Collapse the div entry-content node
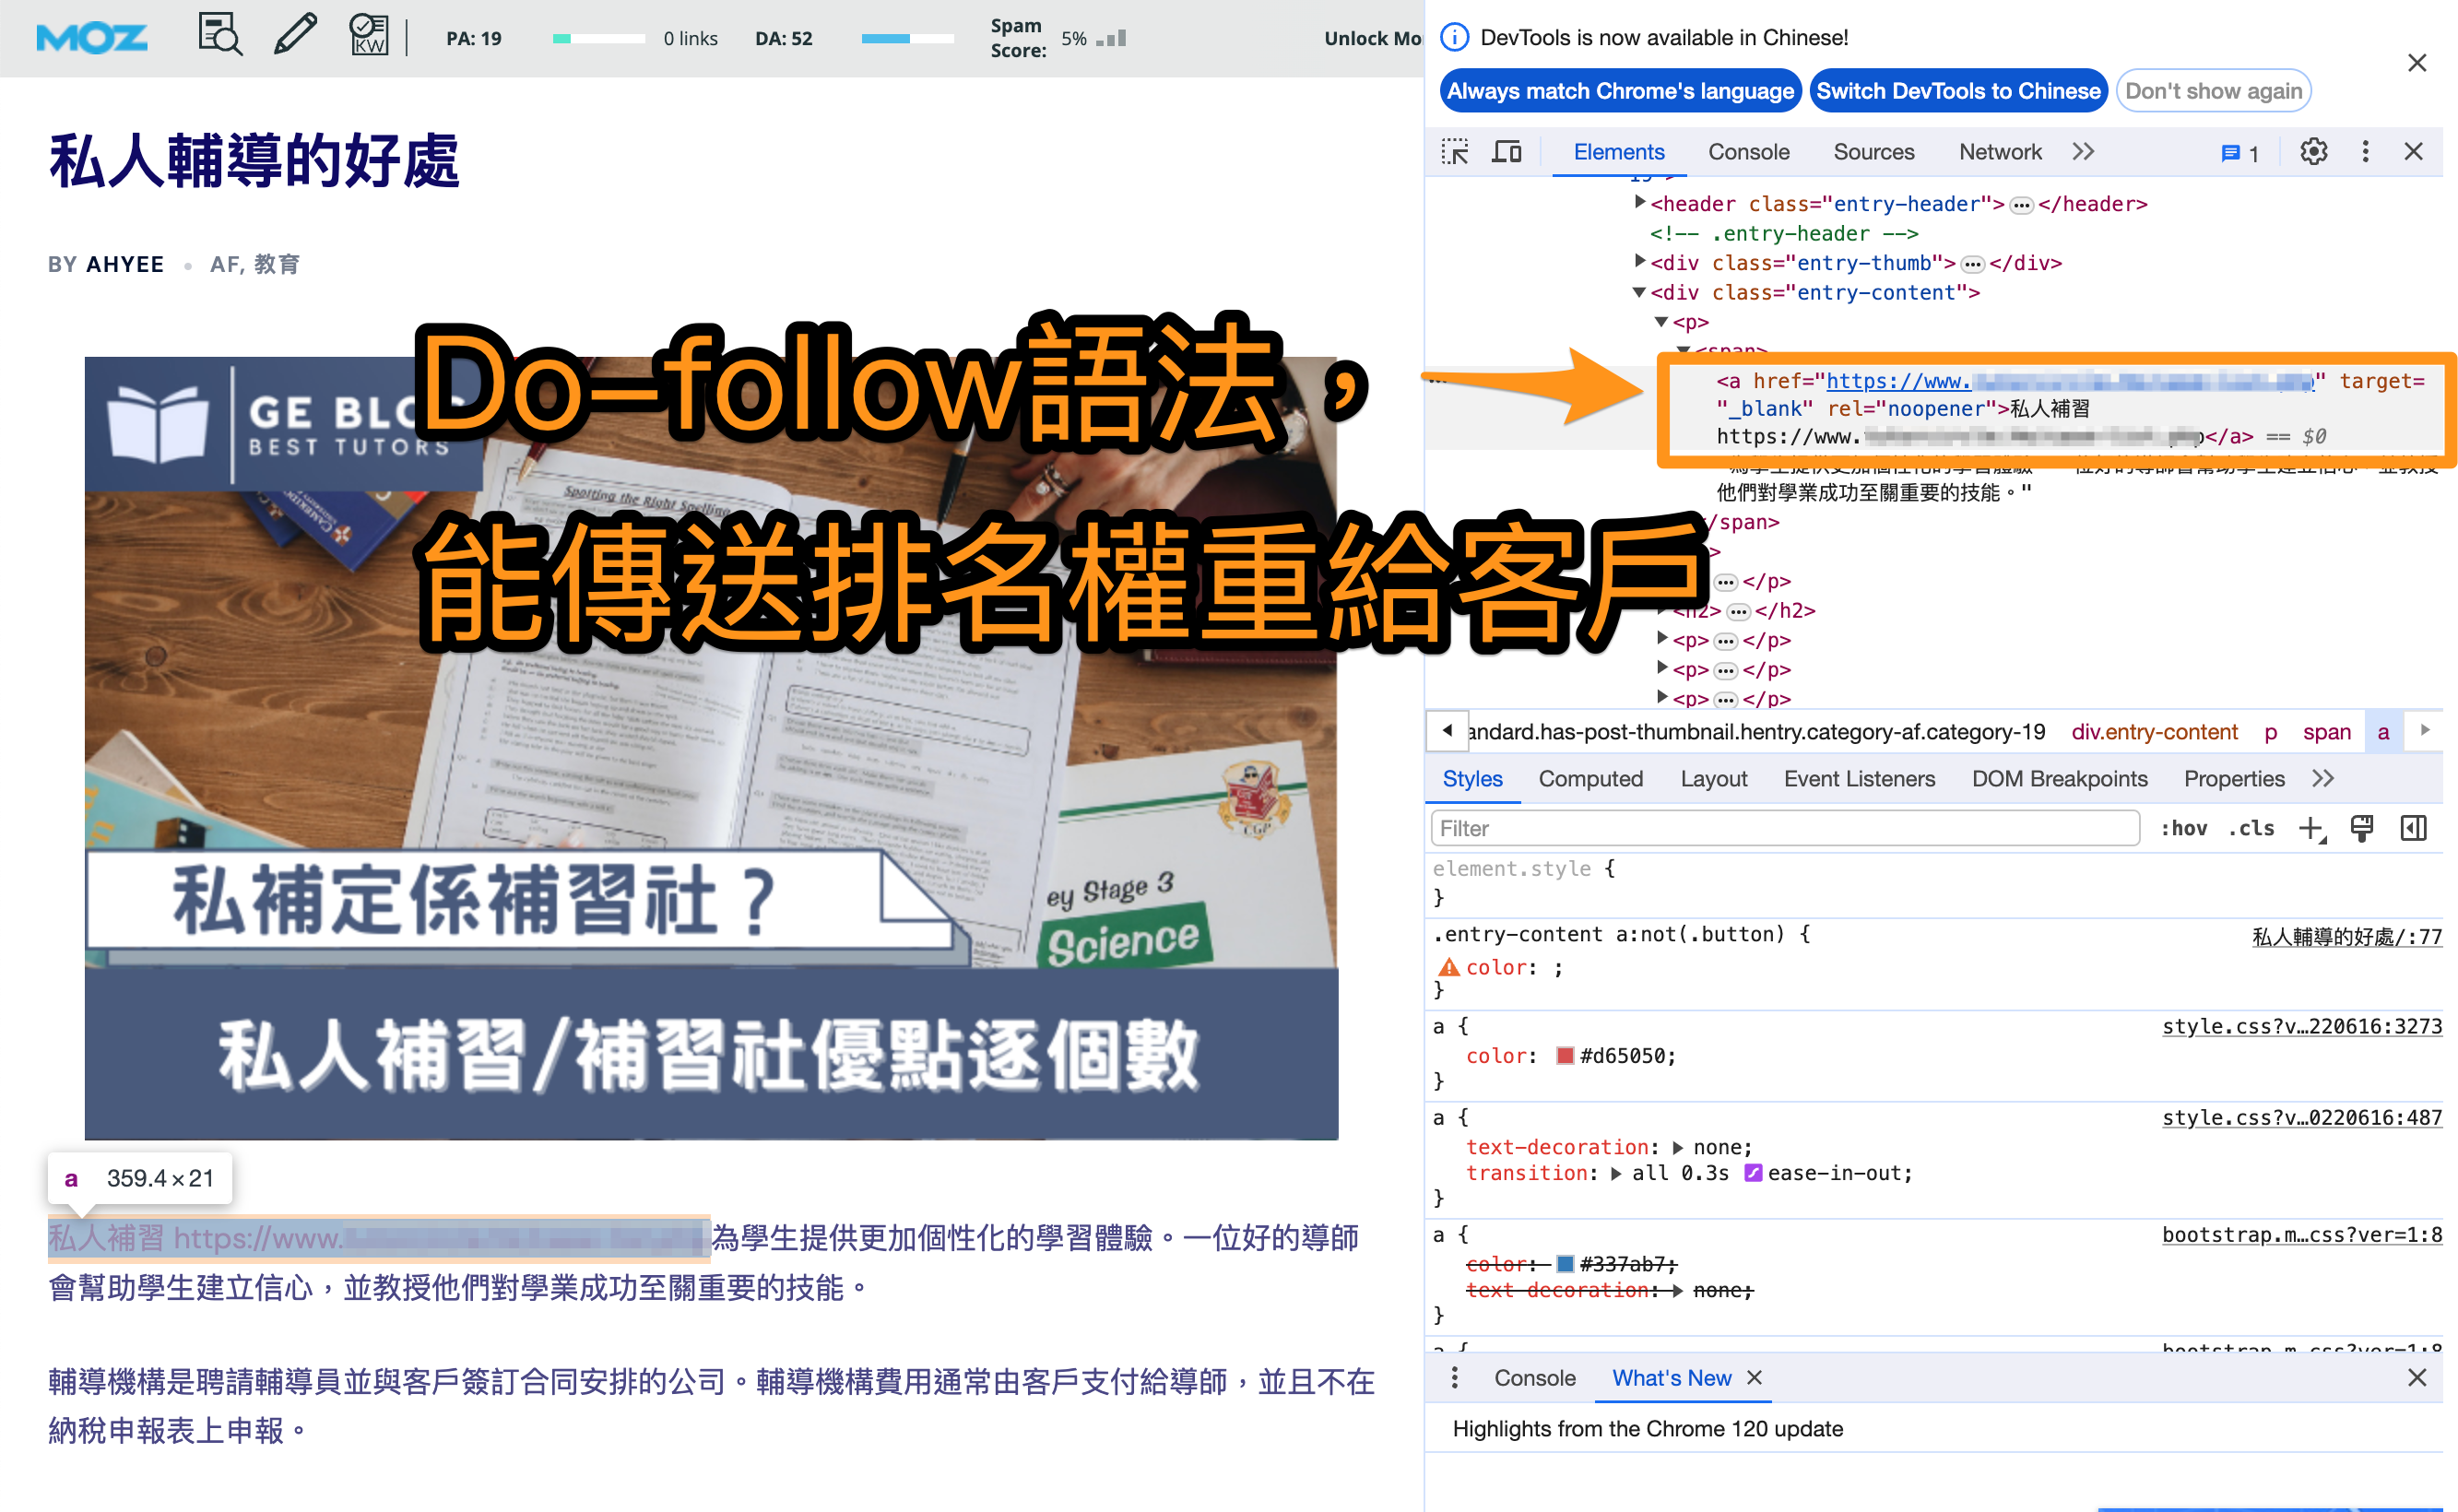The image size is (2458, 1512). (1639, 292)
